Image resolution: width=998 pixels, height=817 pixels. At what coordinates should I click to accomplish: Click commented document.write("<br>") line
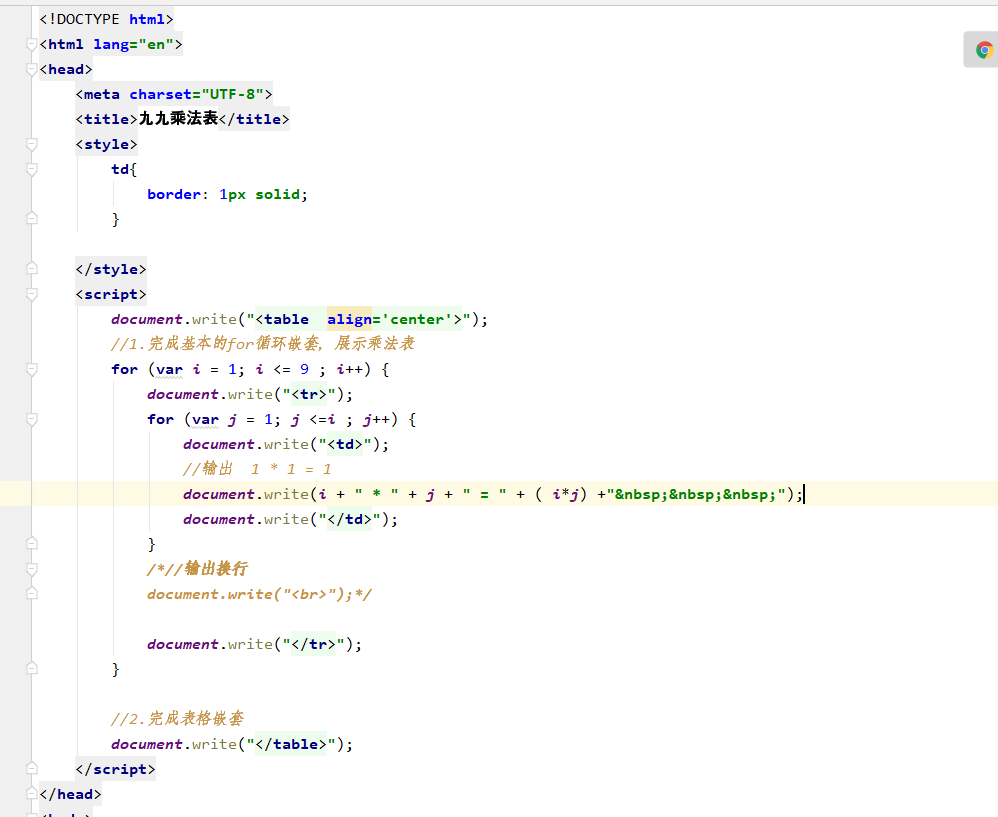click(x=259, y=594)
